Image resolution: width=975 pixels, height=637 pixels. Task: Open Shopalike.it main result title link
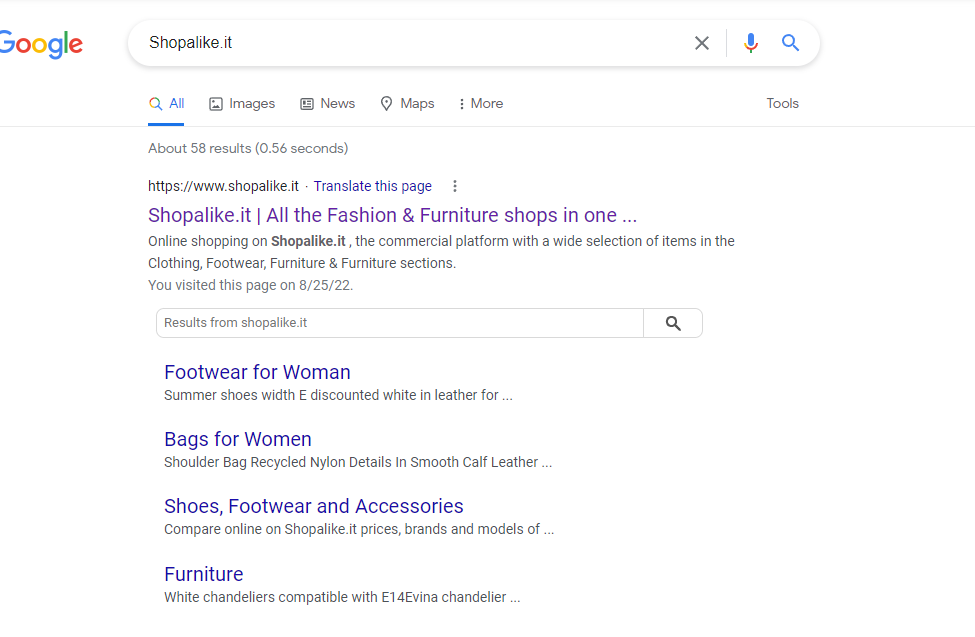point(392,215)
